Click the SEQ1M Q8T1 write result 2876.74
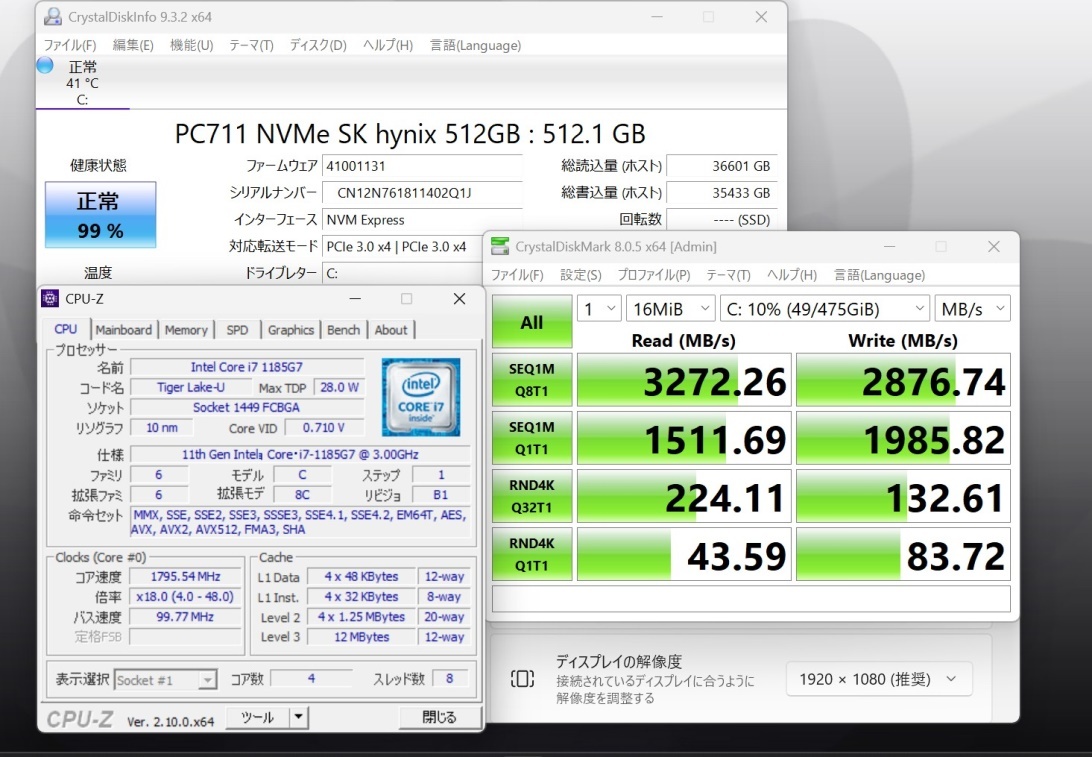The image size is (1092, 757). (903, 380)
